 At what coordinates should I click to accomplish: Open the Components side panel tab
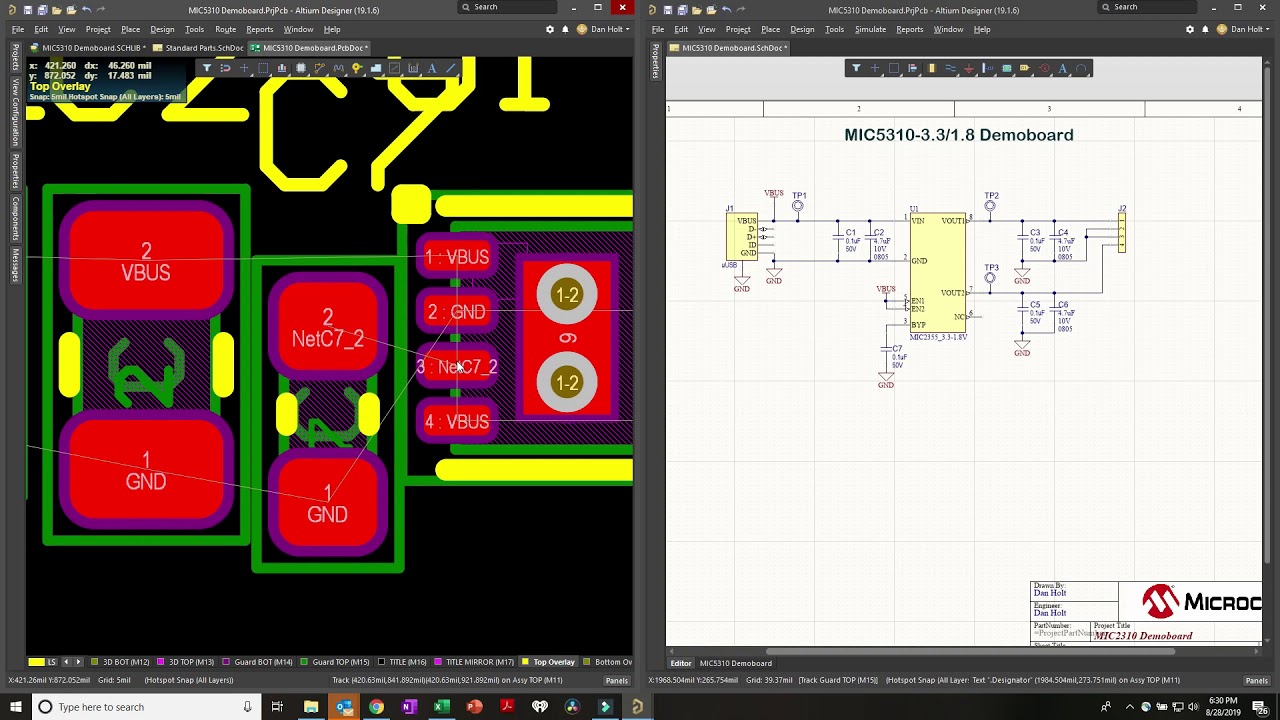[15, 218]
